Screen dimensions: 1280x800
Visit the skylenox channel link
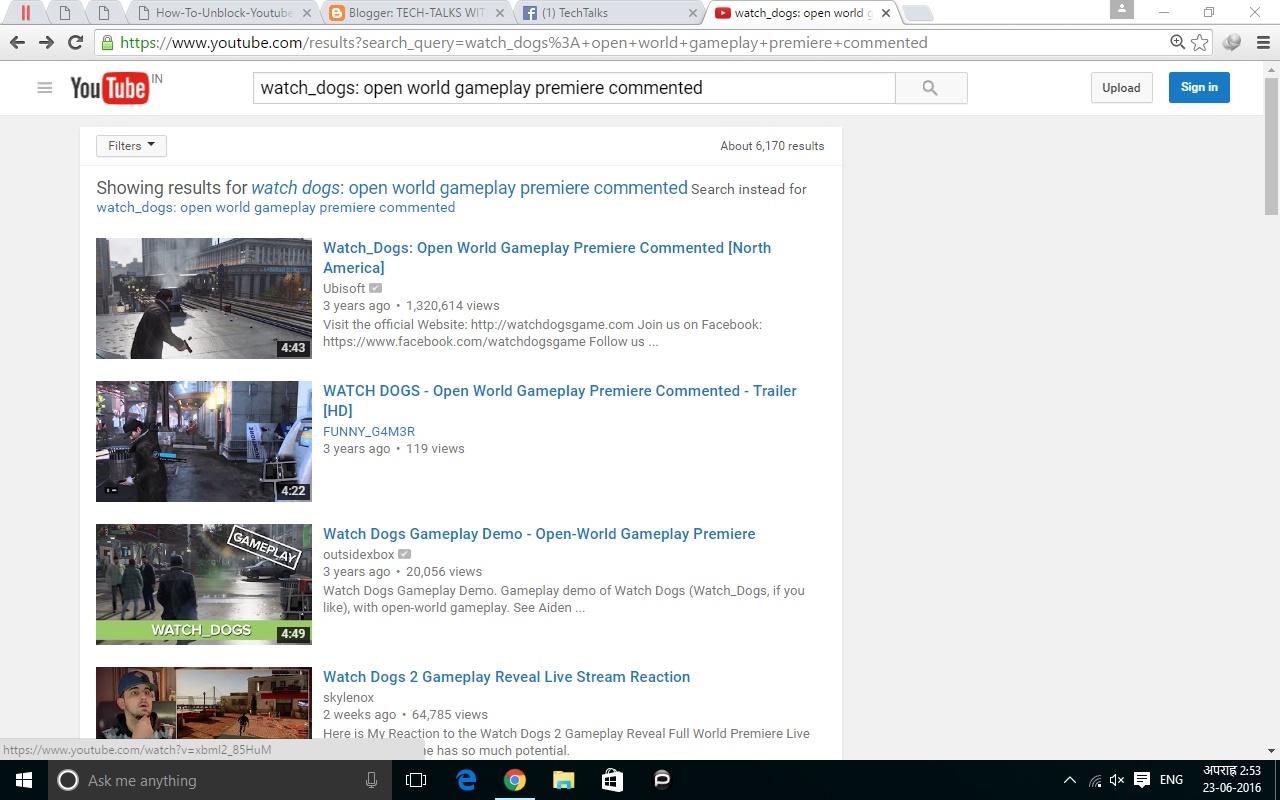pos(348,698)
